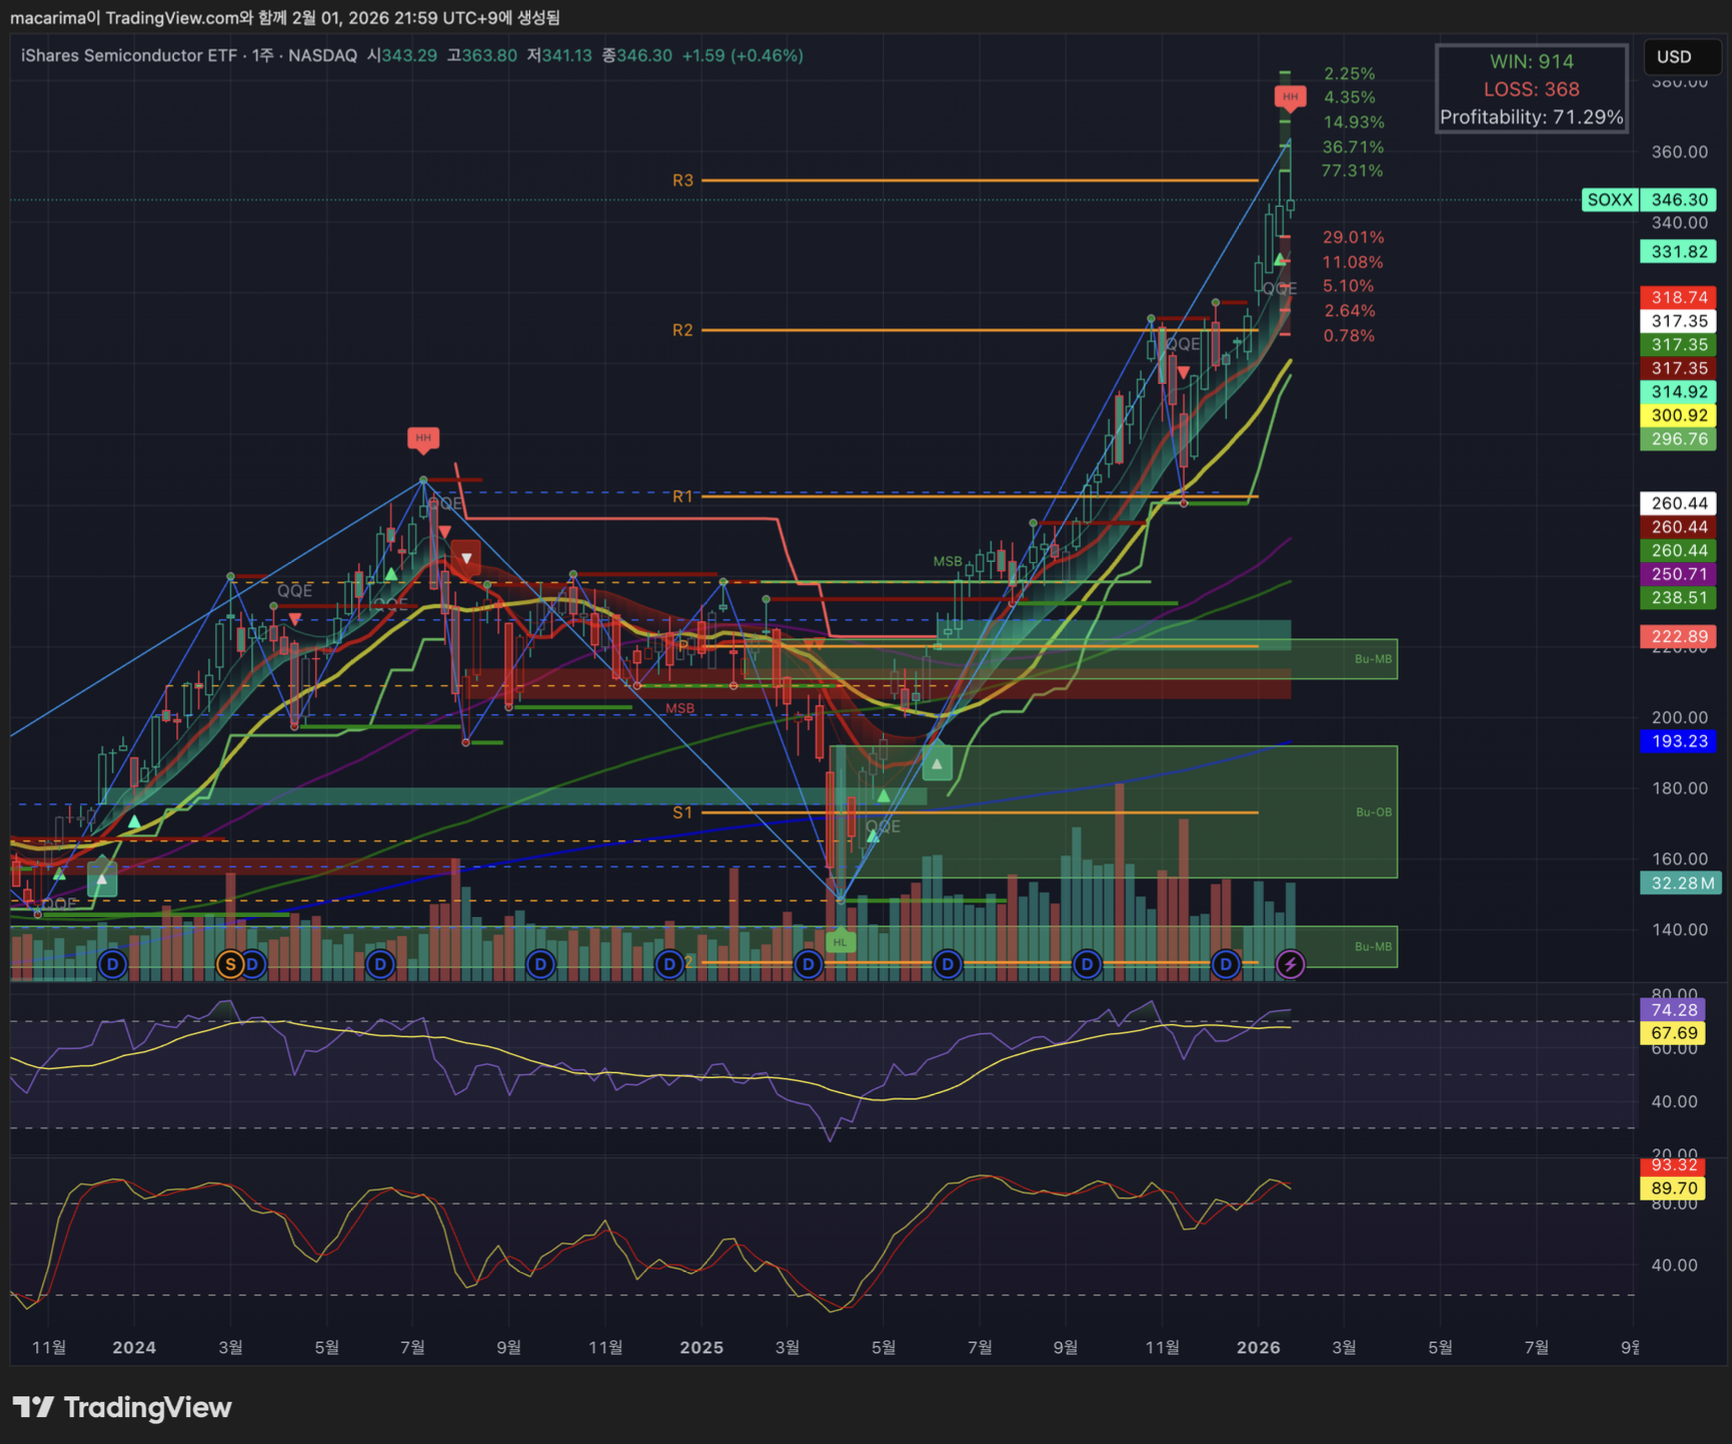Screen dimensions: 1732x1444
Task: Click the yellow 300.92 moving average price tag
Action: click(x=1678, y=415)
